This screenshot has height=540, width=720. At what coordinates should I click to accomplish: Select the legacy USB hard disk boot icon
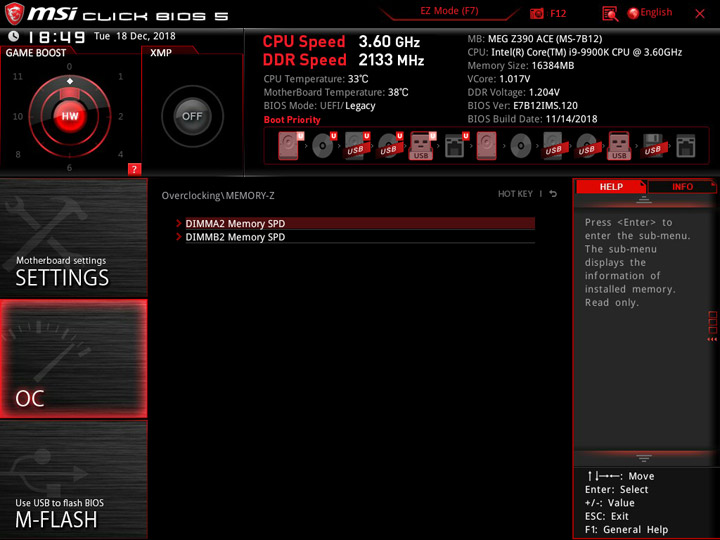(x=553, y=146)
